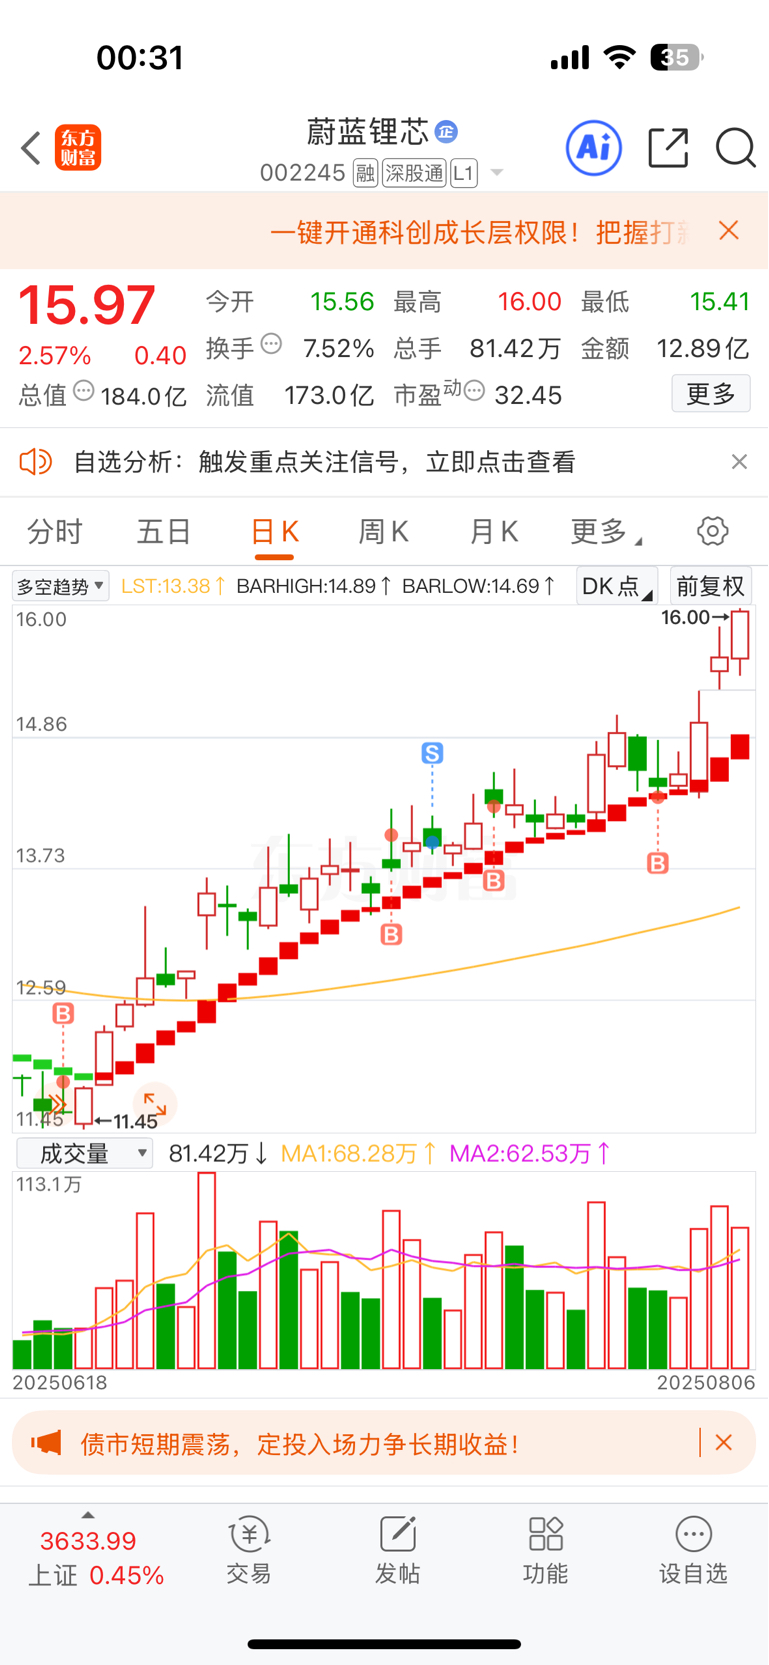Image resolution: width=769 pixels, height=1665 pixels.
Task: Switch to the 周K tab
Action: 383,531
